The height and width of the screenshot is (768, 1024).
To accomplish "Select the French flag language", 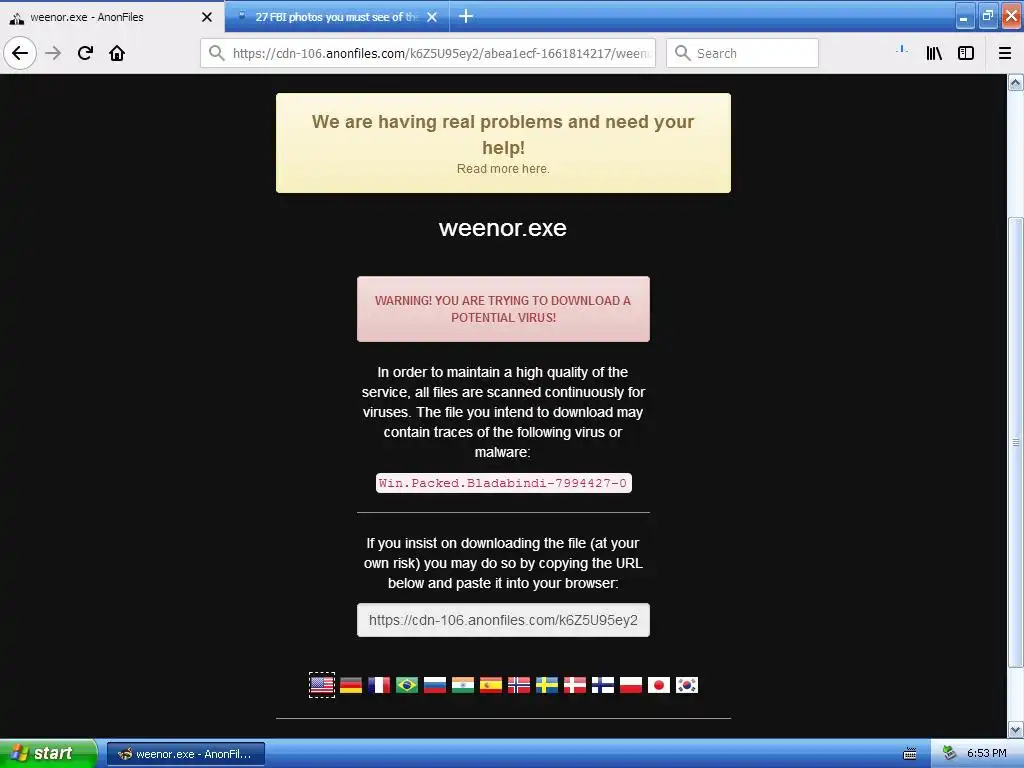I will [379, 685].
